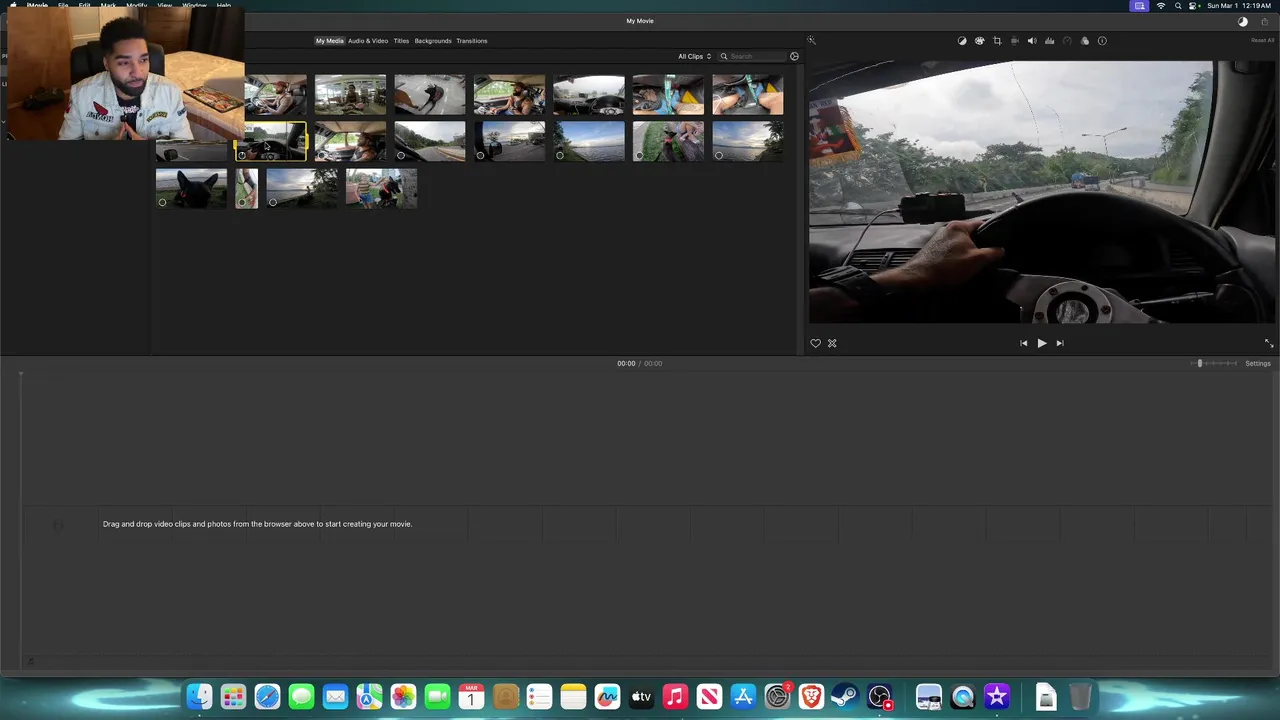Reject the clip with the X icon
This screenshot has width=1280, height=720.
point(832,343)
